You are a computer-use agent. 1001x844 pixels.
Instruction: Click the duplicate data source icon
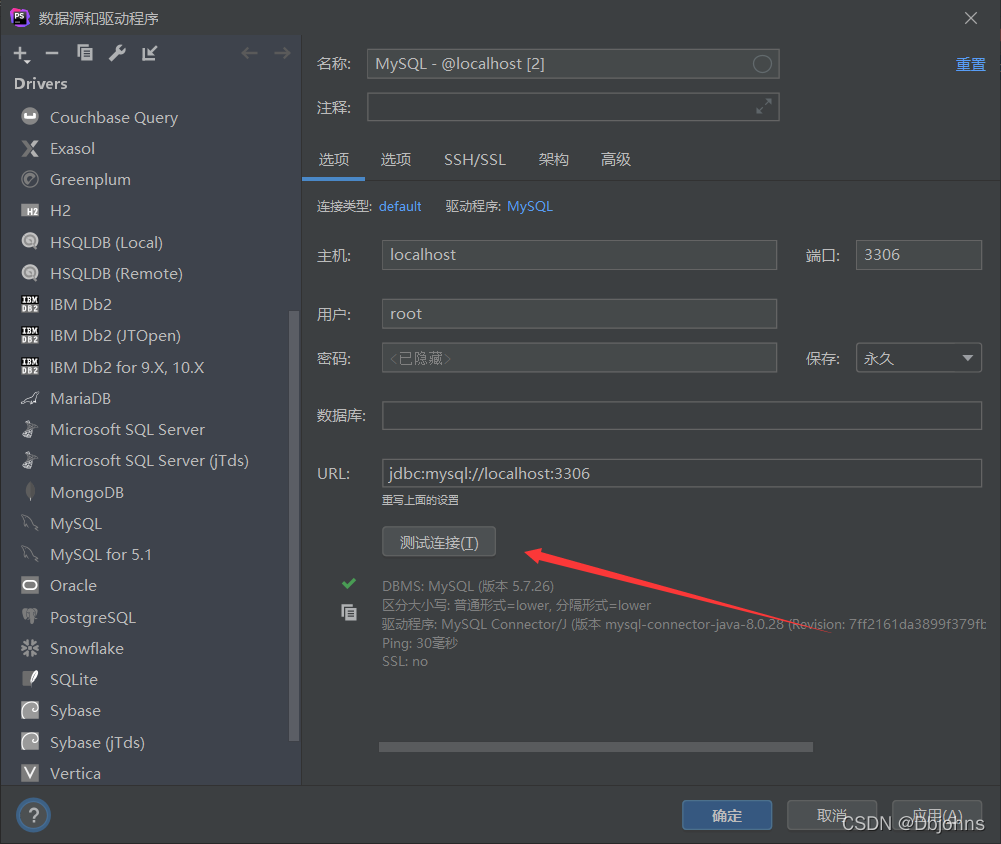point(85,53)
